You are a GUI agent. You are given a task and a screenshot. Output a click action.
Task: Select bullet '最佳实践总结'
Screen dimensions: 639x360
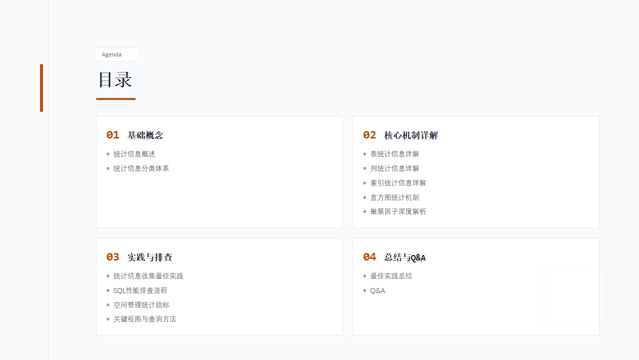[391, 276]
